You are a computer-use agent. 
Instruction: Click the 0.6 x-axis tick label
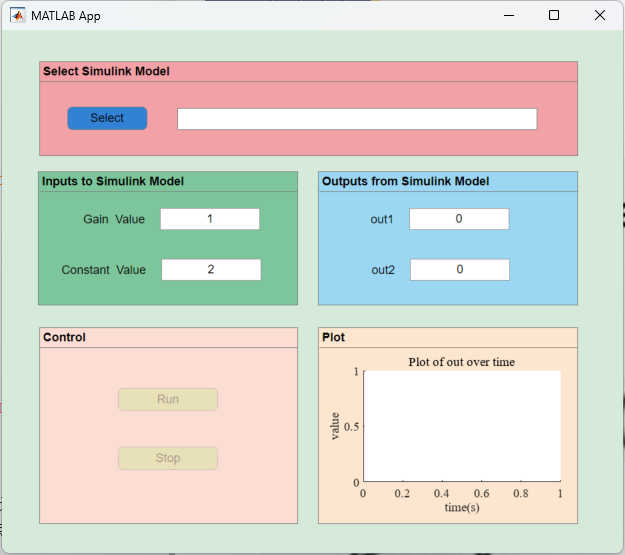(x=482, y=494)
